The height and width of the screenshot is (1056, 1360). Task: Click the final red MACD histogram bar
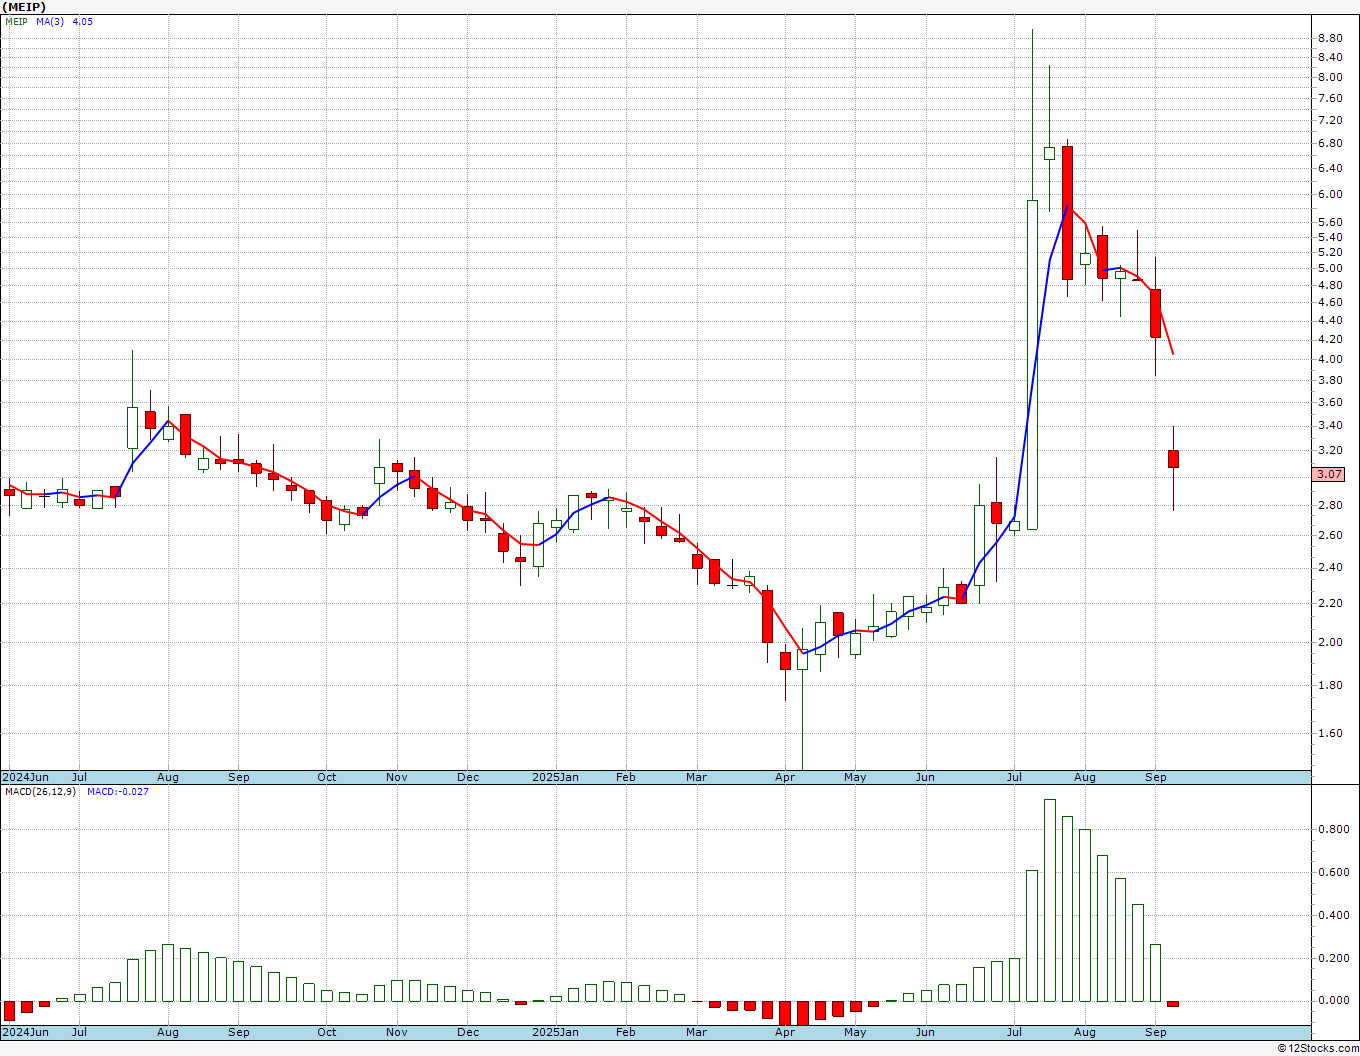(x=1173, y=1003)
